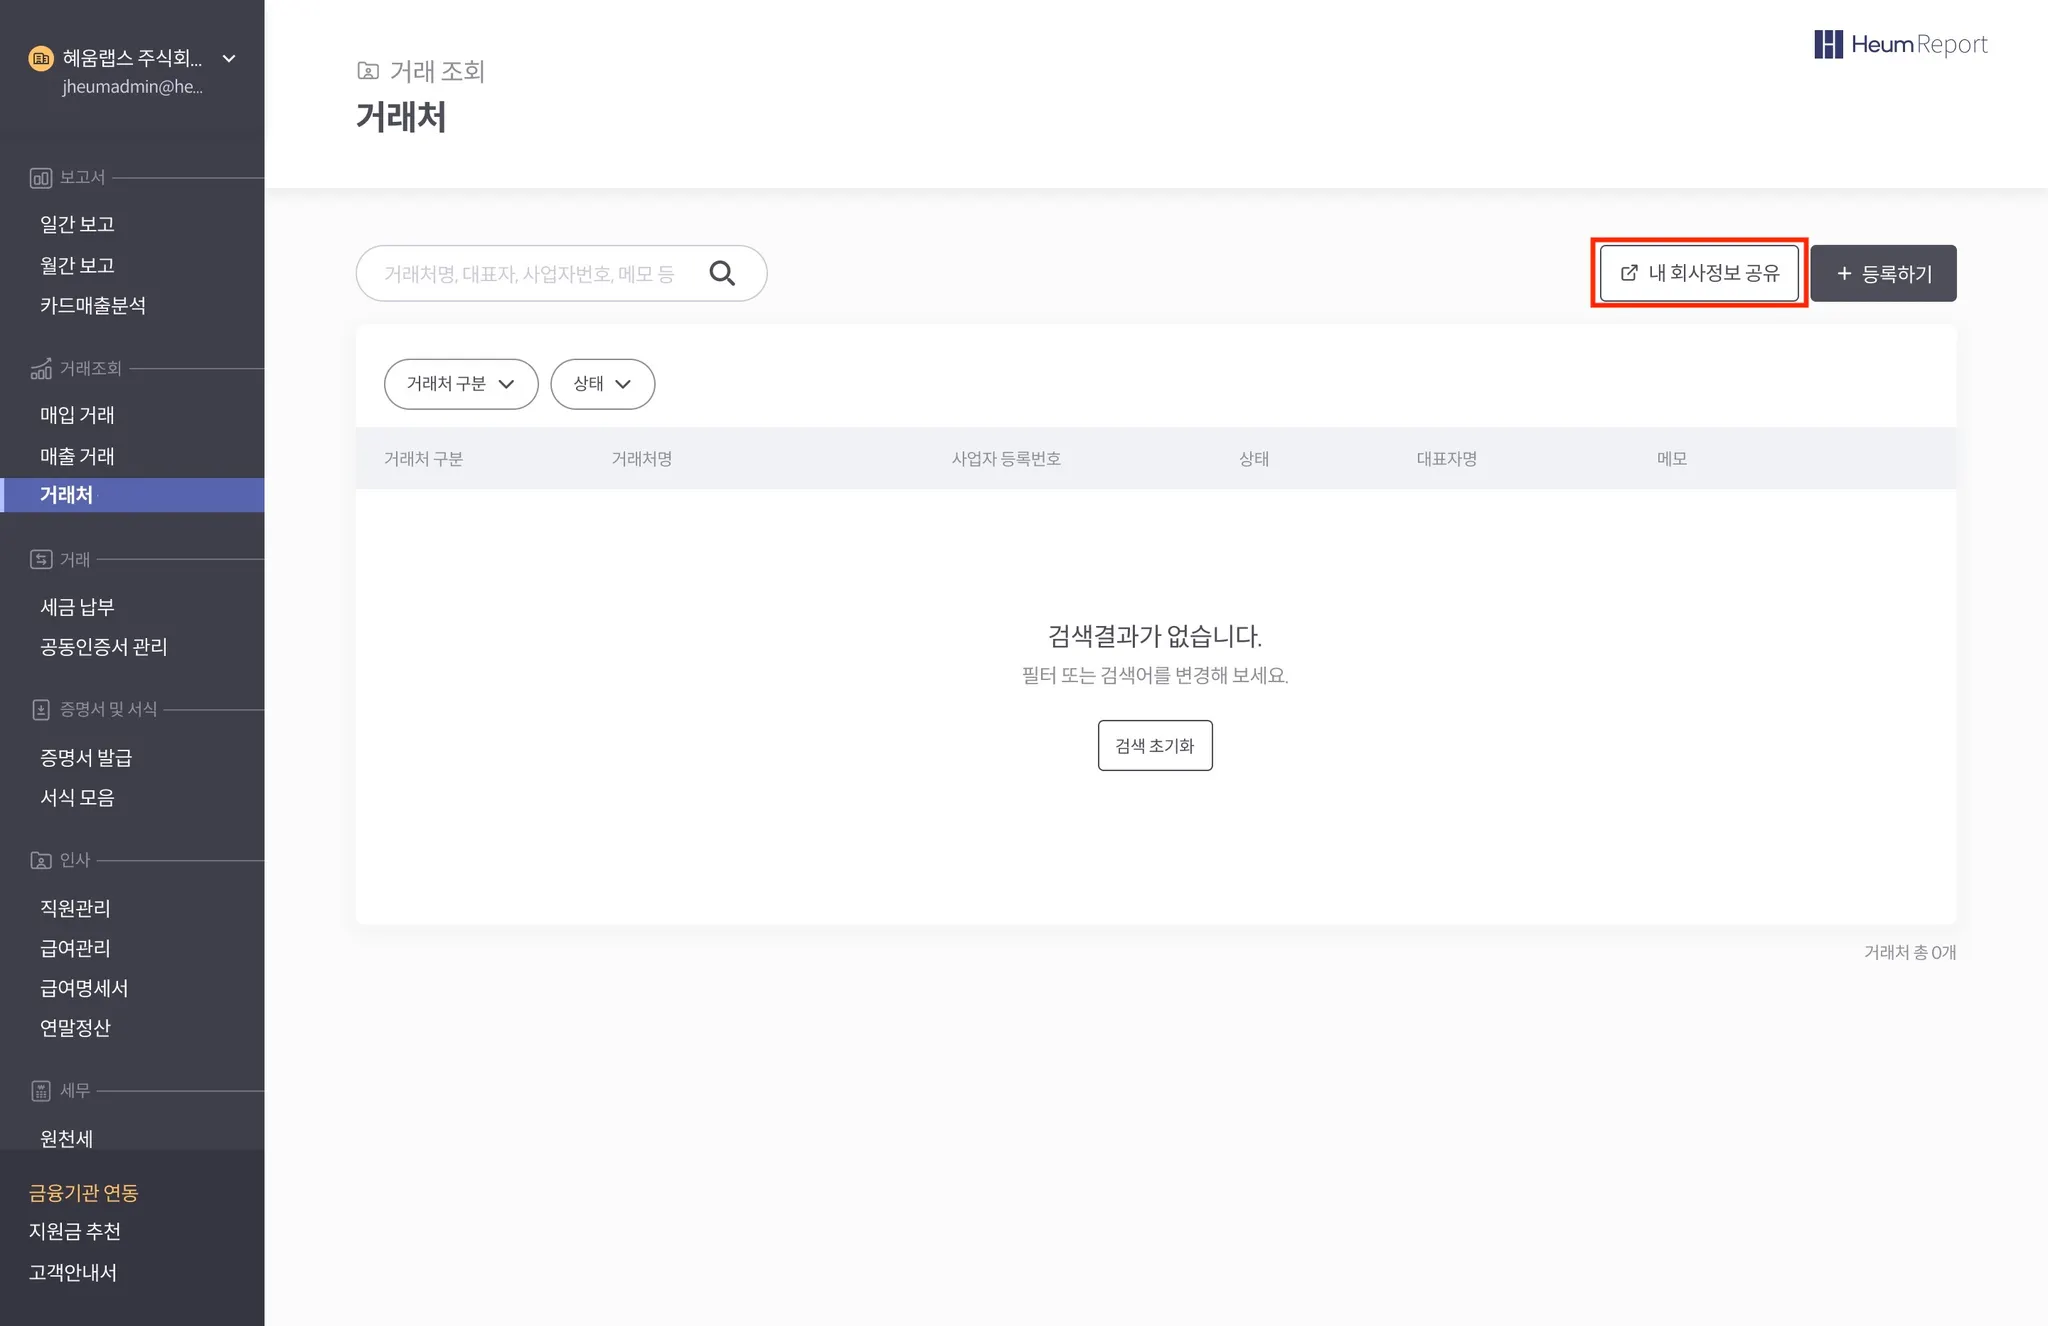Screen dimensions: 2048x1326
Task: Click the magnifier search icon
Action: 722,273
